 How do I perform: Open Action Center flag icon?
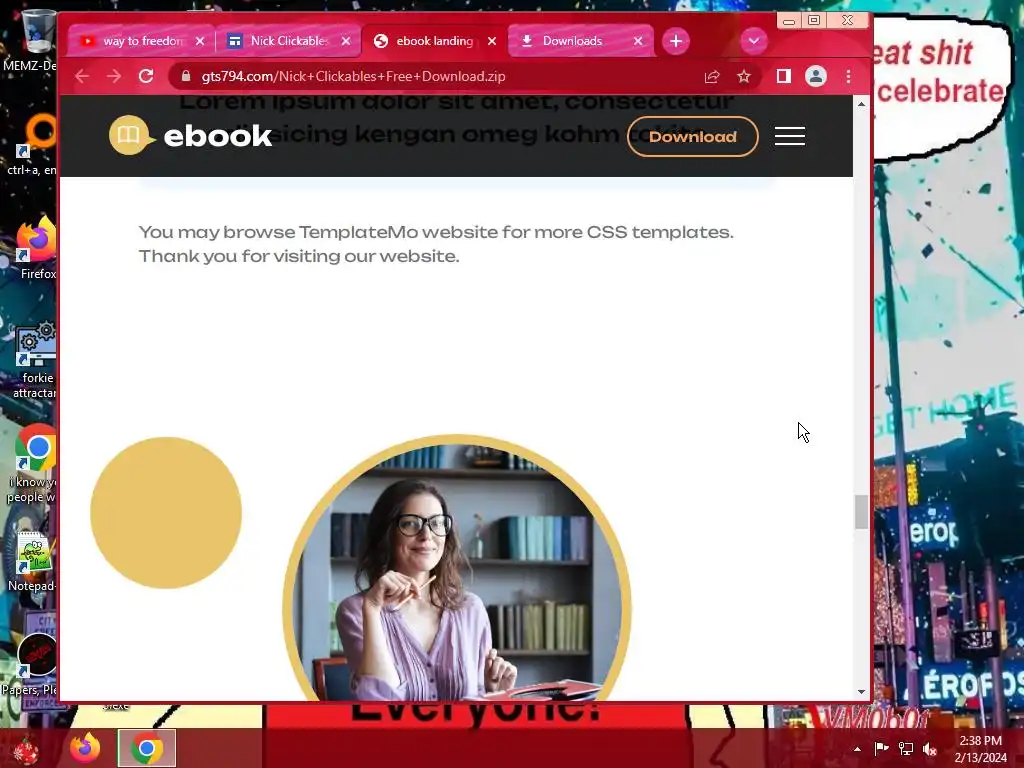[x=882, y=749]
